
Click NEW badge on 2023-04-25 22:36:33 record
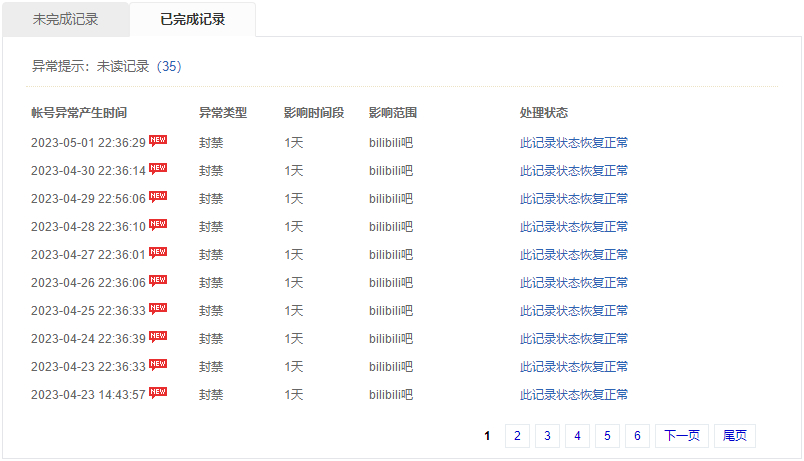pyautogui.click(x=158, y=309)
